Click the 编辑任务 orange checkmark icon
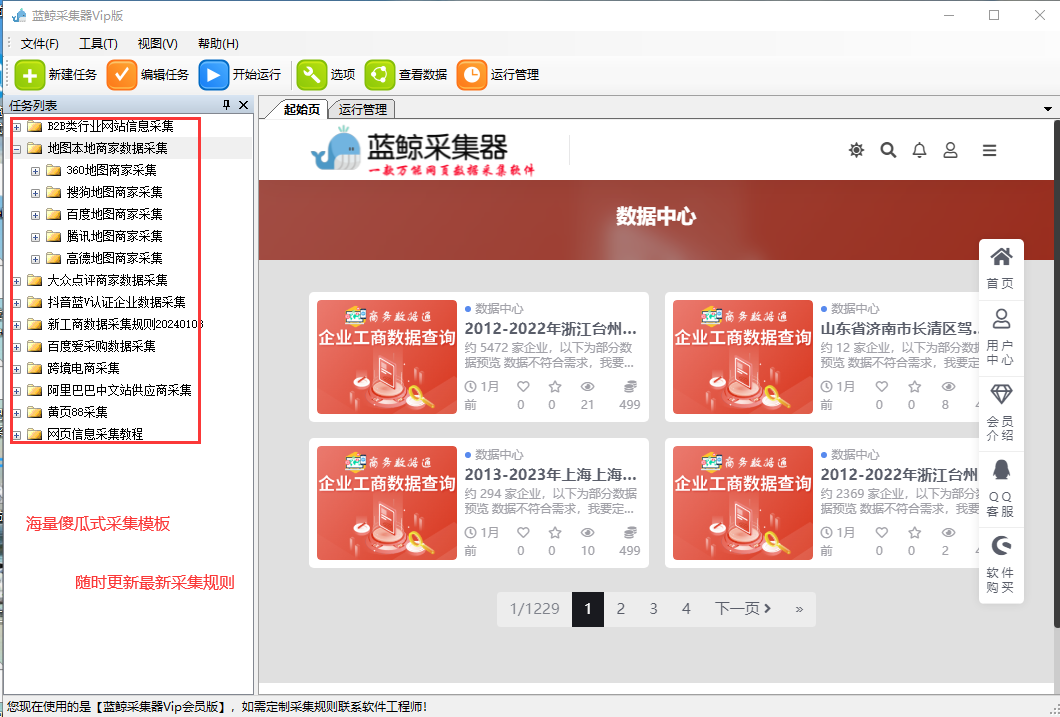Viewport: 1060px width, 717px height. coord(122,74)
